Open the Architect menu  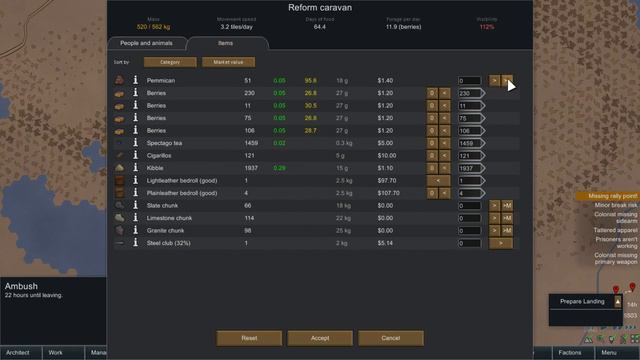pyautogui.click(x=21, y=353)
